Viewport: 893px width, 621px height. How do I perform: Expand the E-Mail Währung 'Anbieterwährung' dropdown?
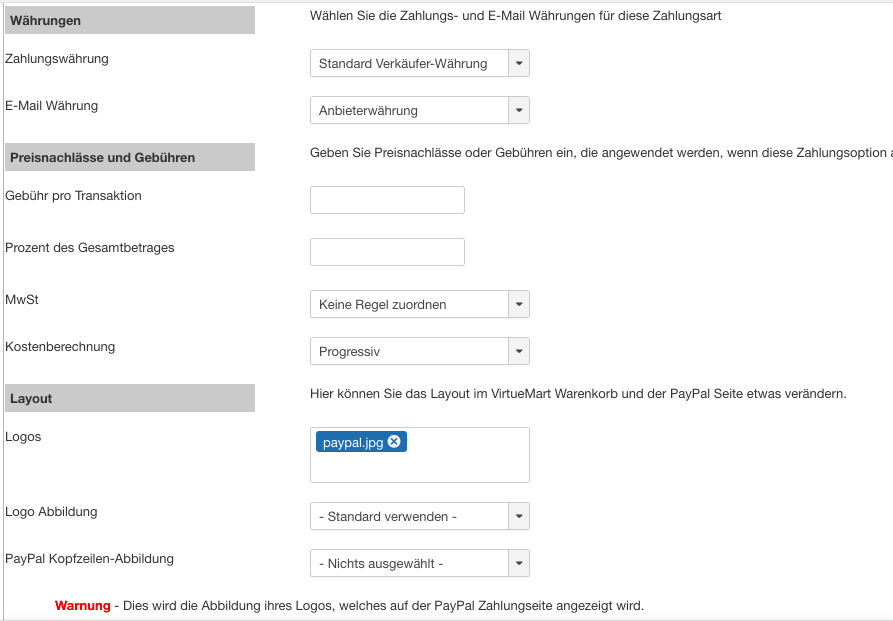click(419, 110)
